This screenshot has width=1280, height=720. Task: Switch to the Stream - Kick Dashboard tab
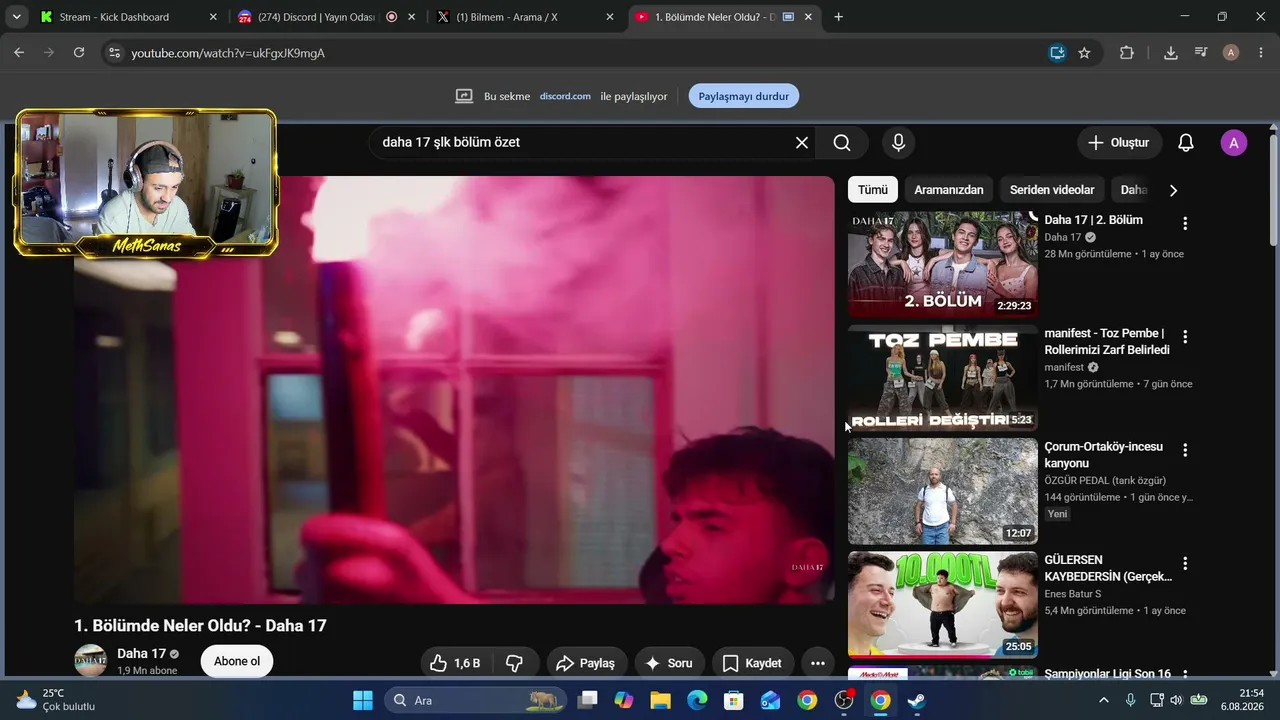[x=130, y=17]
